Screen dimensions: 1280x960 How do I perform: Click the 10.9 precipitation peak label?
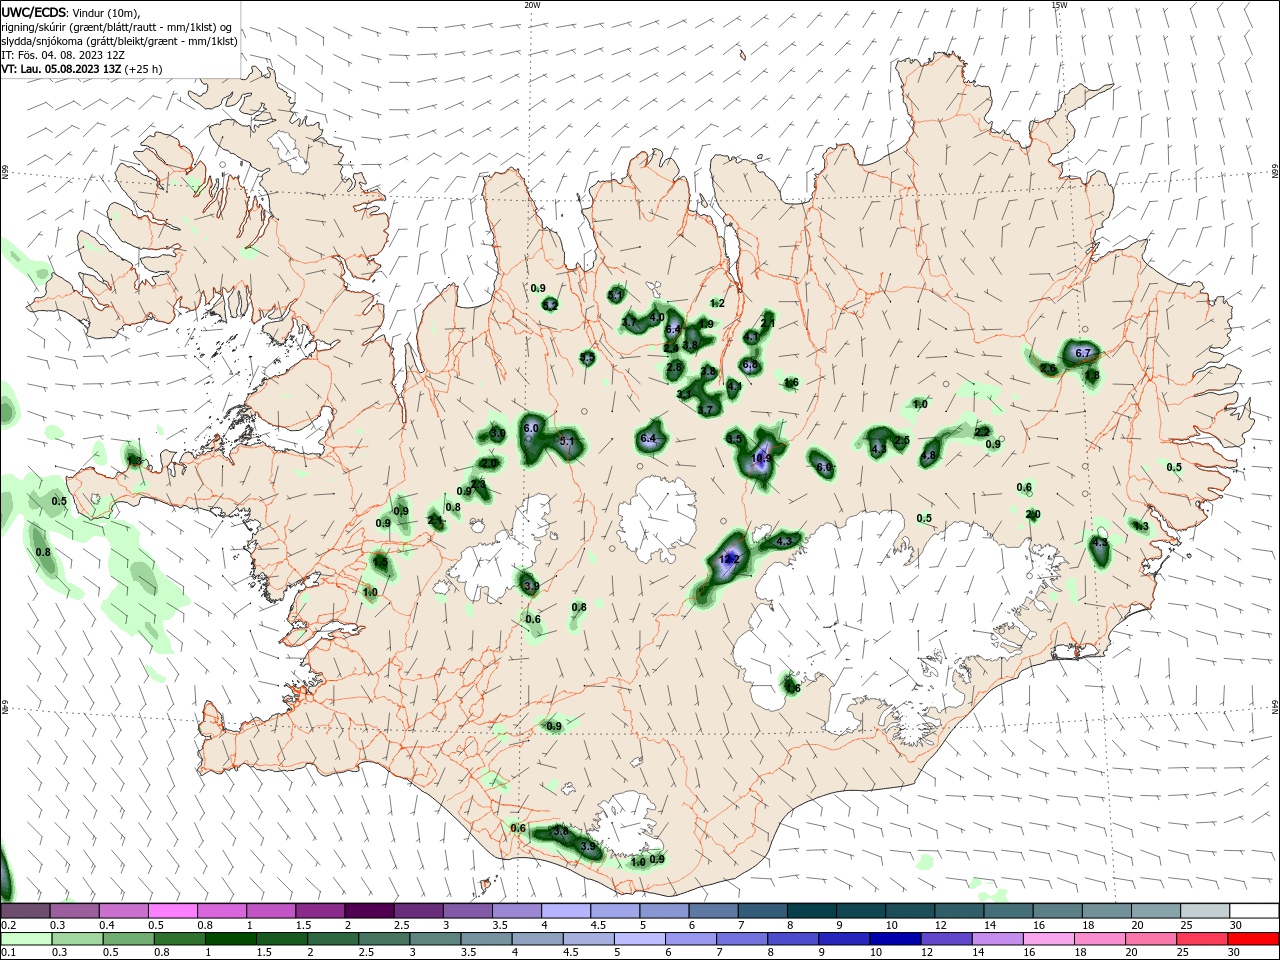tap(761, 459)
